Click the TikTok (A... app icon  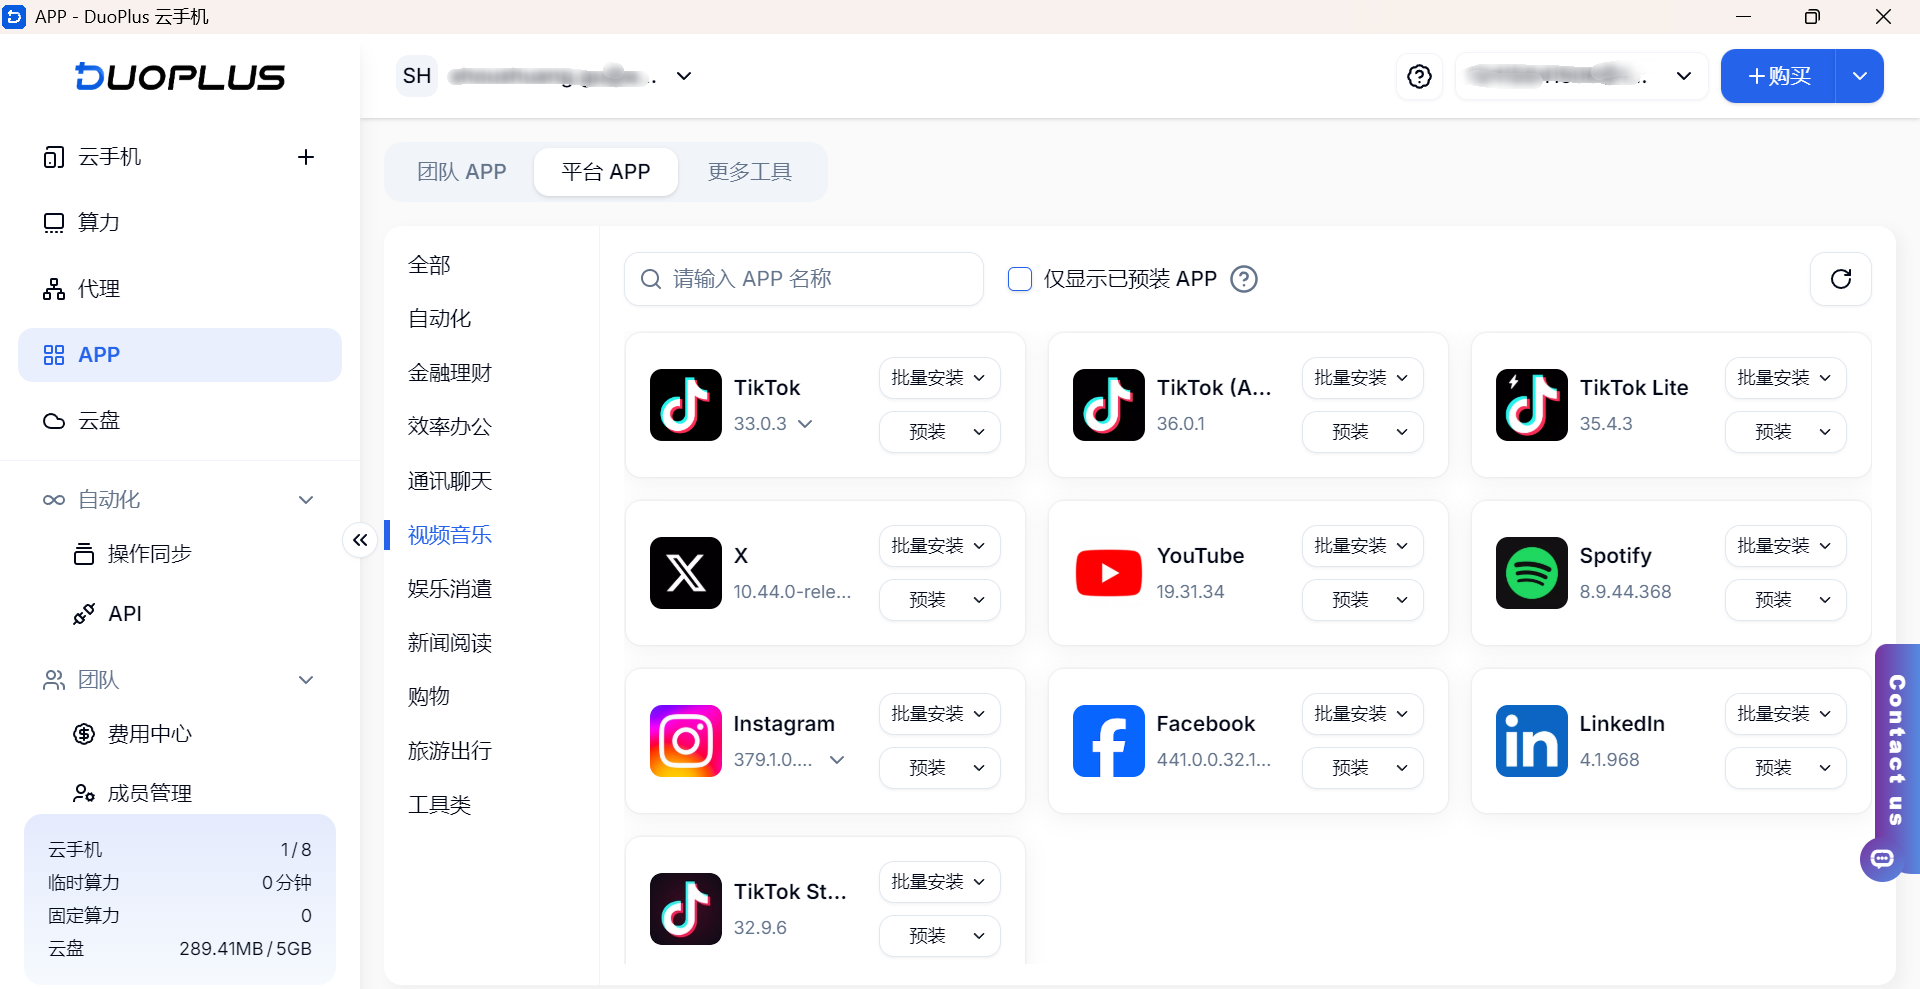point(1108,405)
